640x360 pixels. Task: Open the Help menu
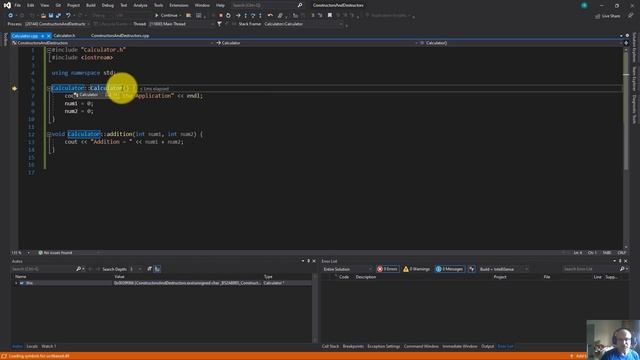(220, 5)
